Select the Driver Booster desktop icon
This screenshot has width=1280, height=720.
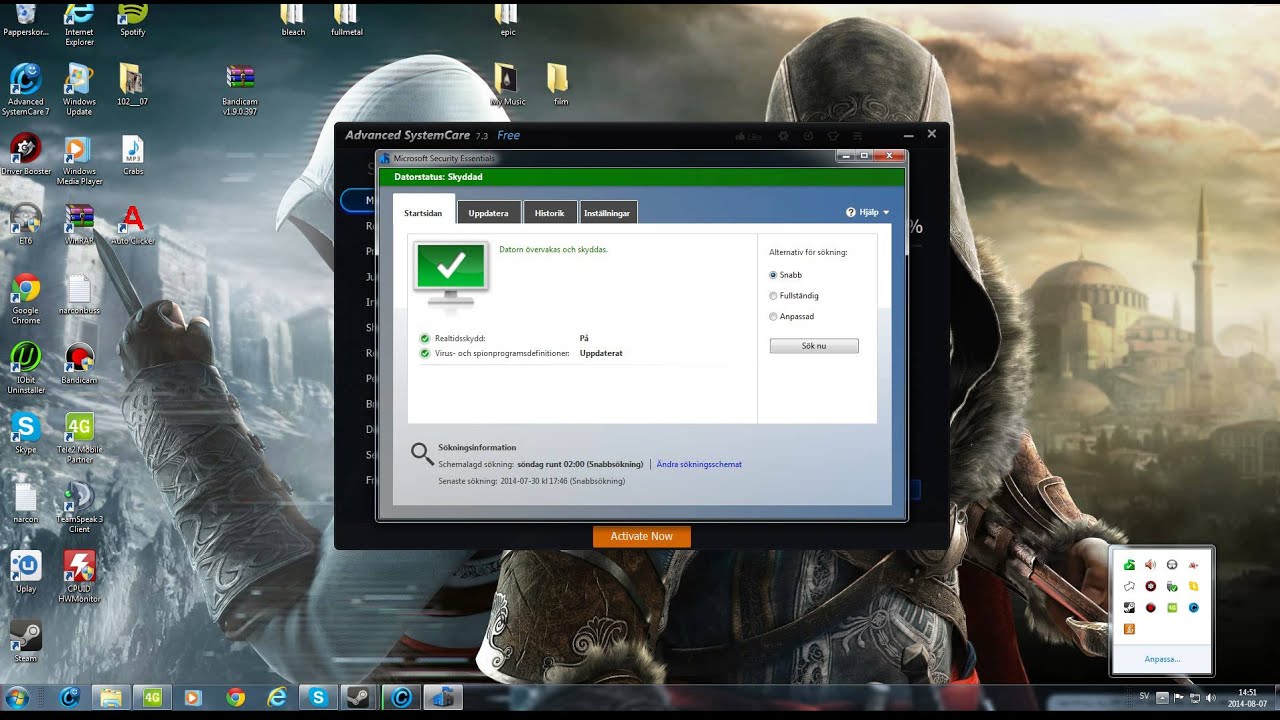pos(26,154)
